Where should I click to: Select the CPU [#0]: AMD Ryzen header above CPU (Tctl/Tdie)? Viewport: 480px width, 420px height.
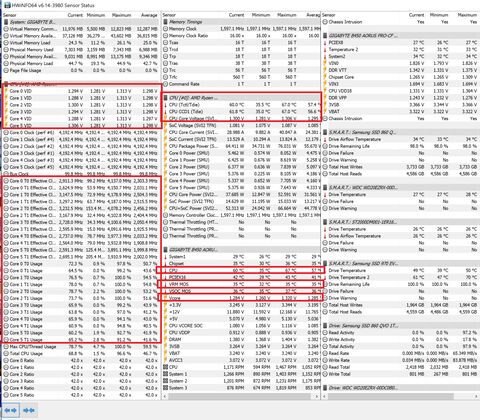[241, 98]
